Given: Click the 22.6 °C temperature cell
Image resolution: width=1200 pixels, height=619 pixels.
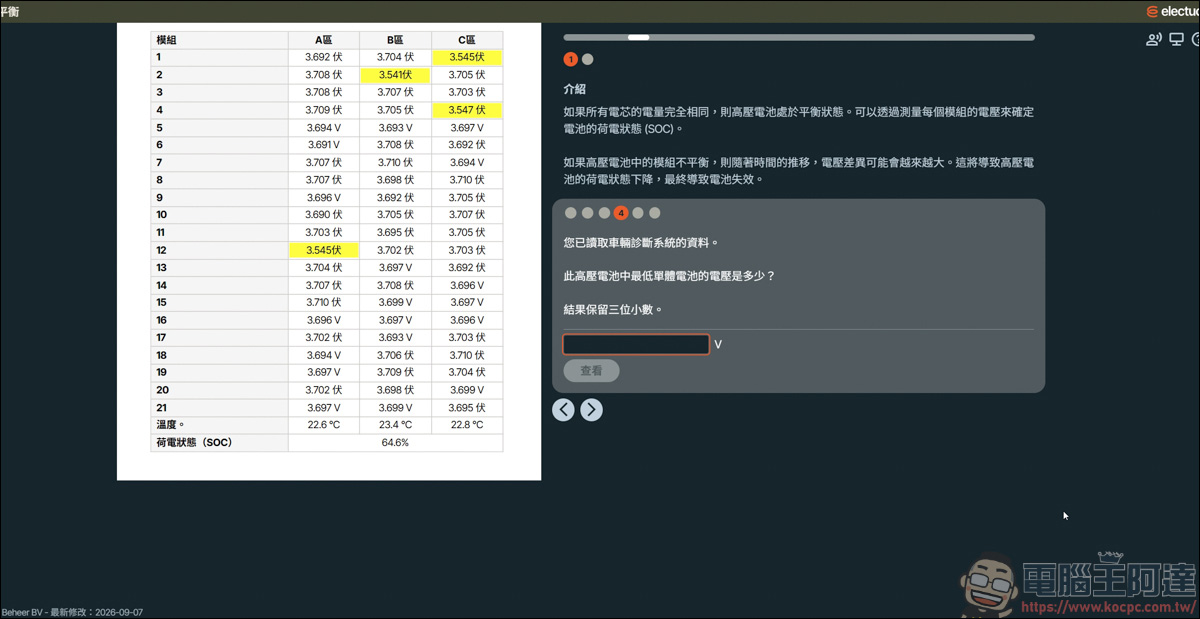Looking at the screenshot, I should coord(323,425).
